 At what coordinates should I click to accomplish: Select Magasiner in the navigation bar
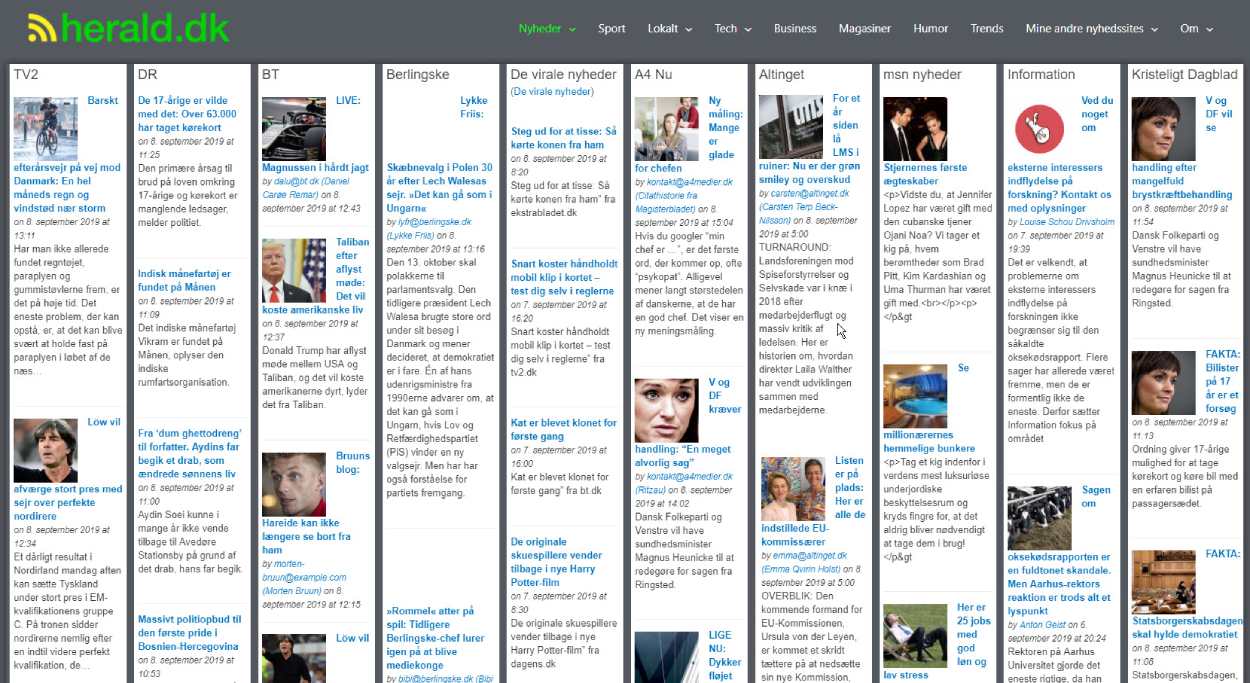(x=865, y=29)
